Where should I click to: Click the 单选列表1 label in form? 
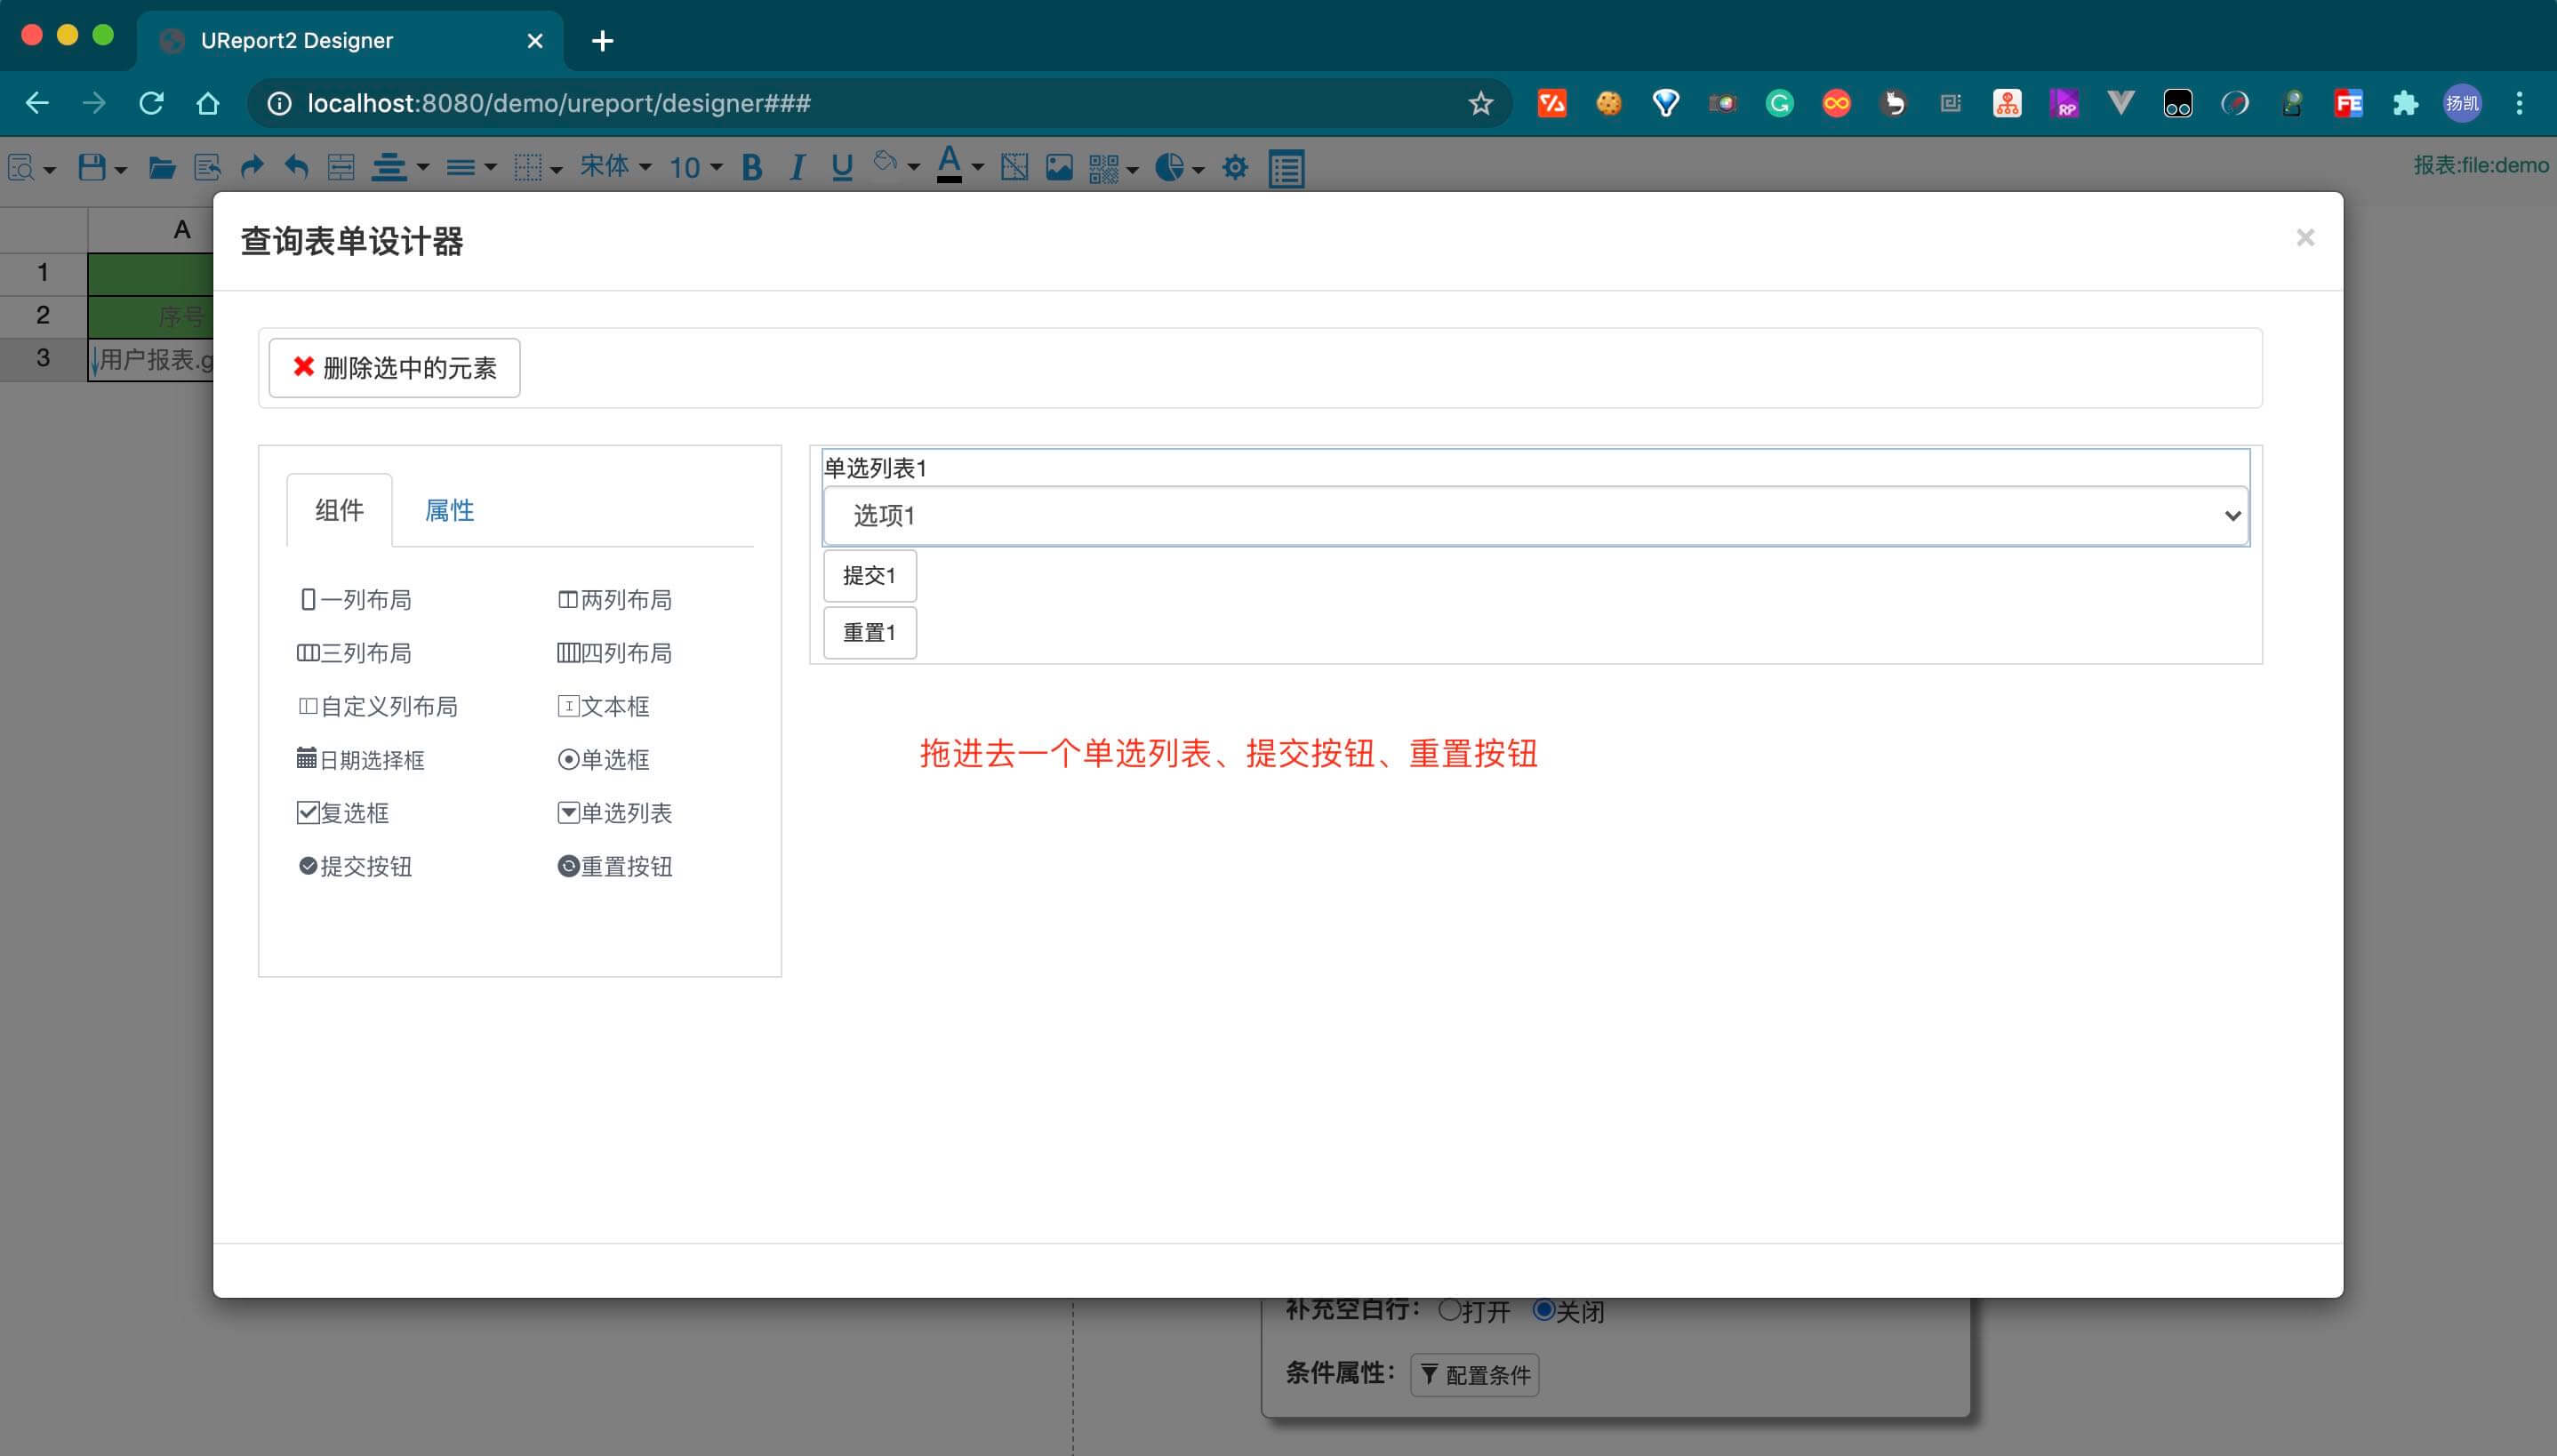tap(875, 468)
